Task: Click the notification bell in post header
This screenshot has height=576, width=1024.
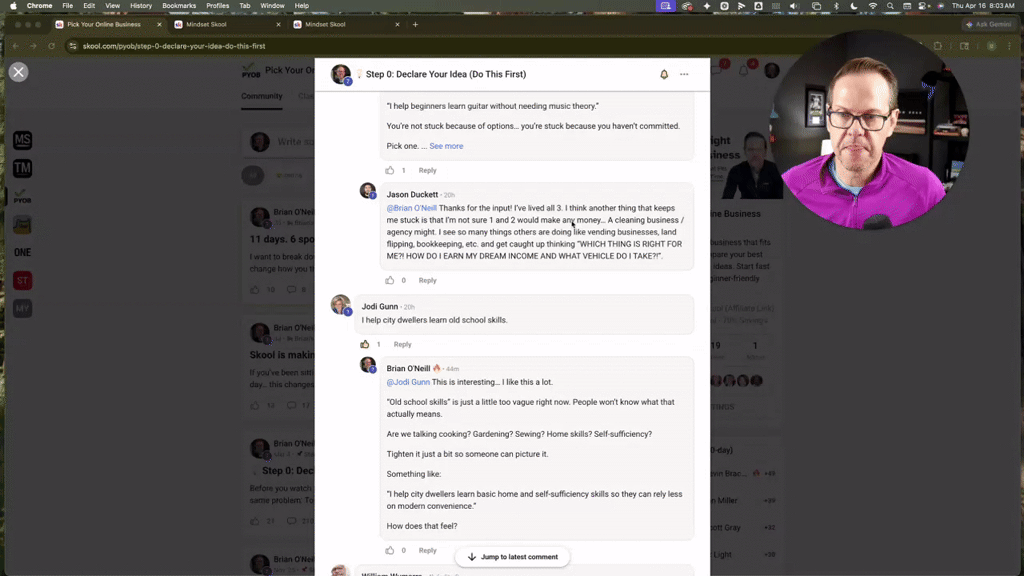Action: click(x=664, y=74)
